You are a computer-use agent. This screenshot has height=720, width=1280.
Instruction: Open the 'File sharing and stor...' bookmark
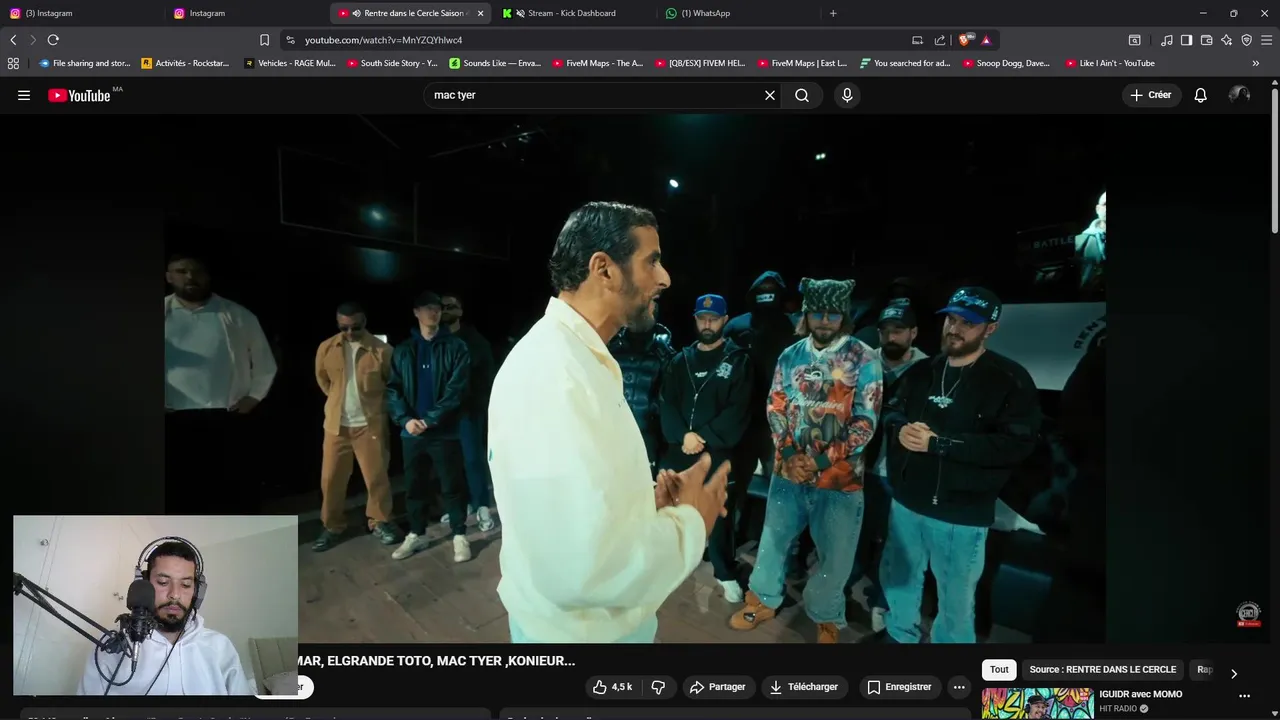tap(85, 63)
